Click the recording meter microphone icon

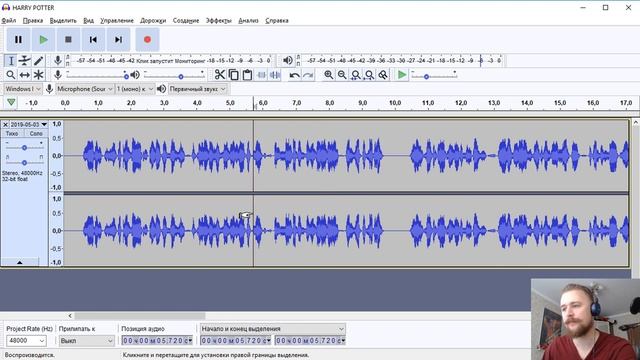(x=58, y=61)
